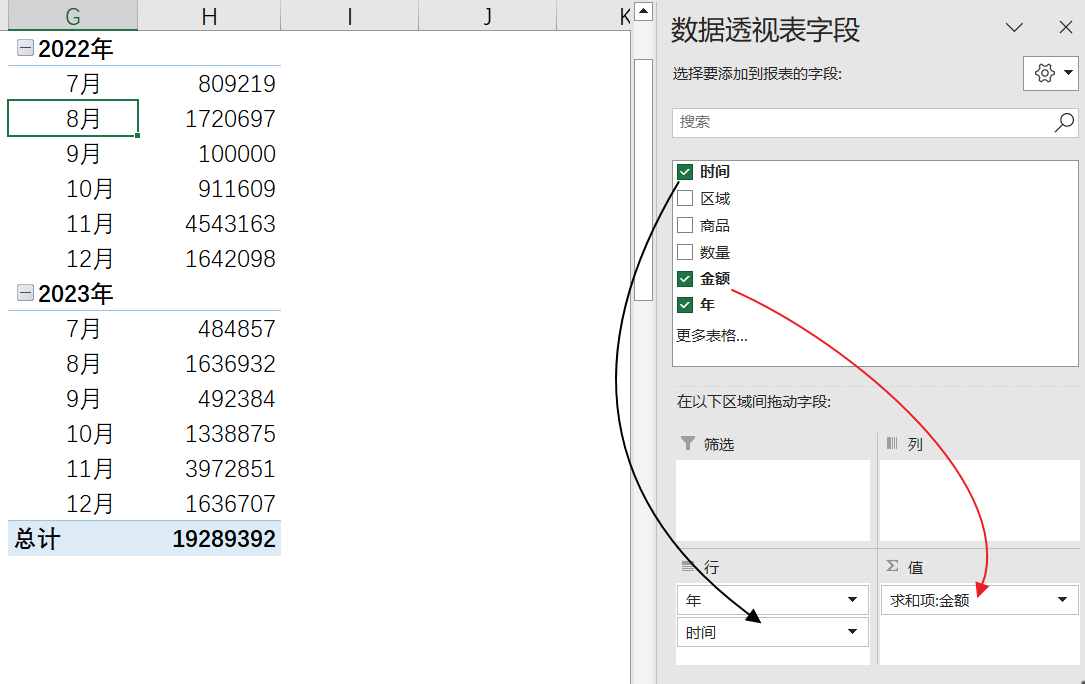Click the 区域 field name

coord(715,199)
